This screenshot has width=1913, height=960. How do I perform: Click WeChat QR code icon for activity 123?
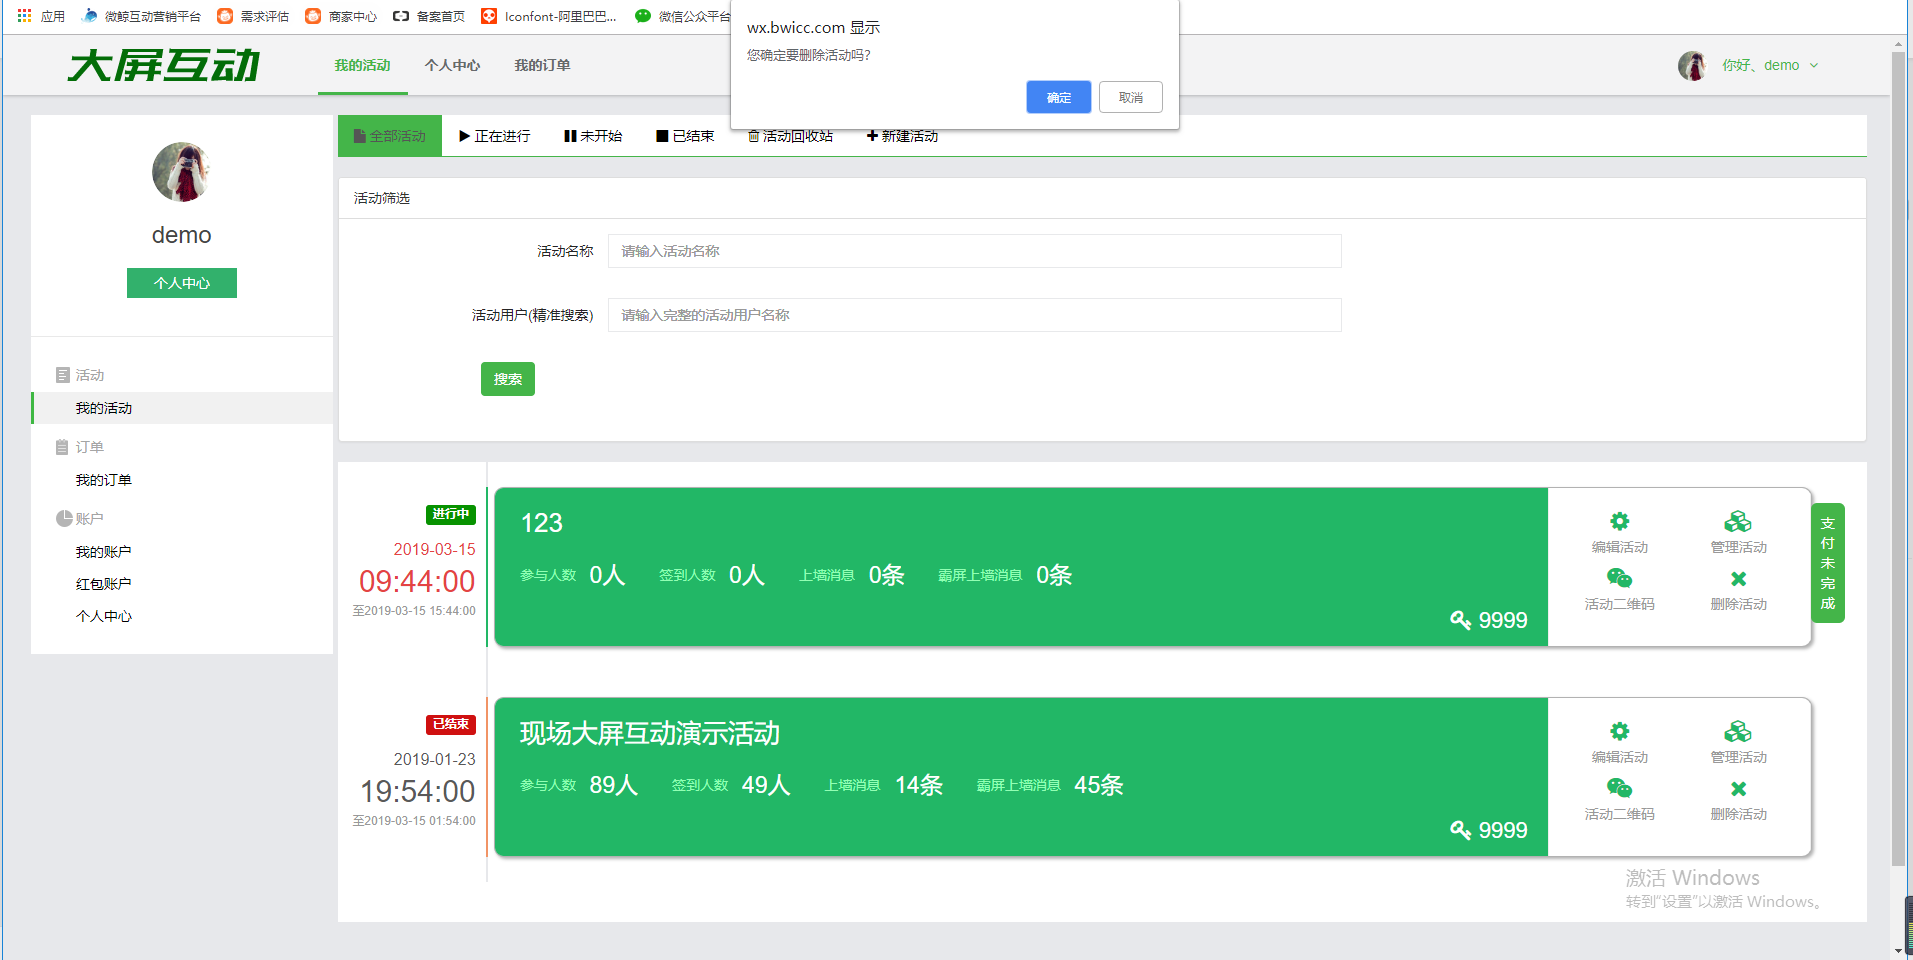tap(1619, 579)
